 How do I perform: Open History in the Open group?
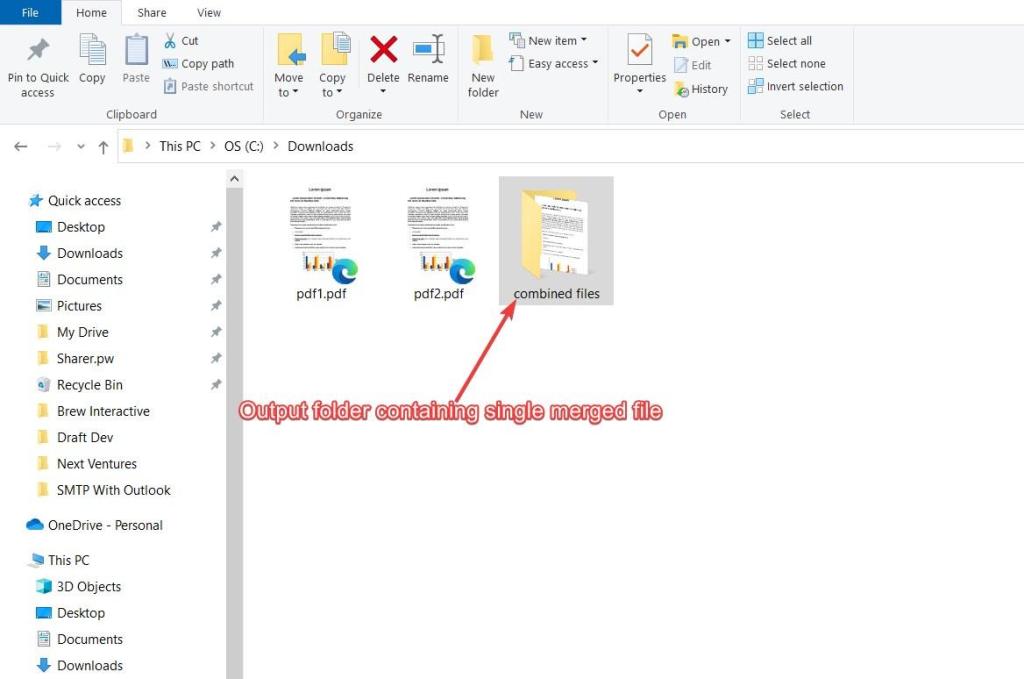[x=701, y=89]
